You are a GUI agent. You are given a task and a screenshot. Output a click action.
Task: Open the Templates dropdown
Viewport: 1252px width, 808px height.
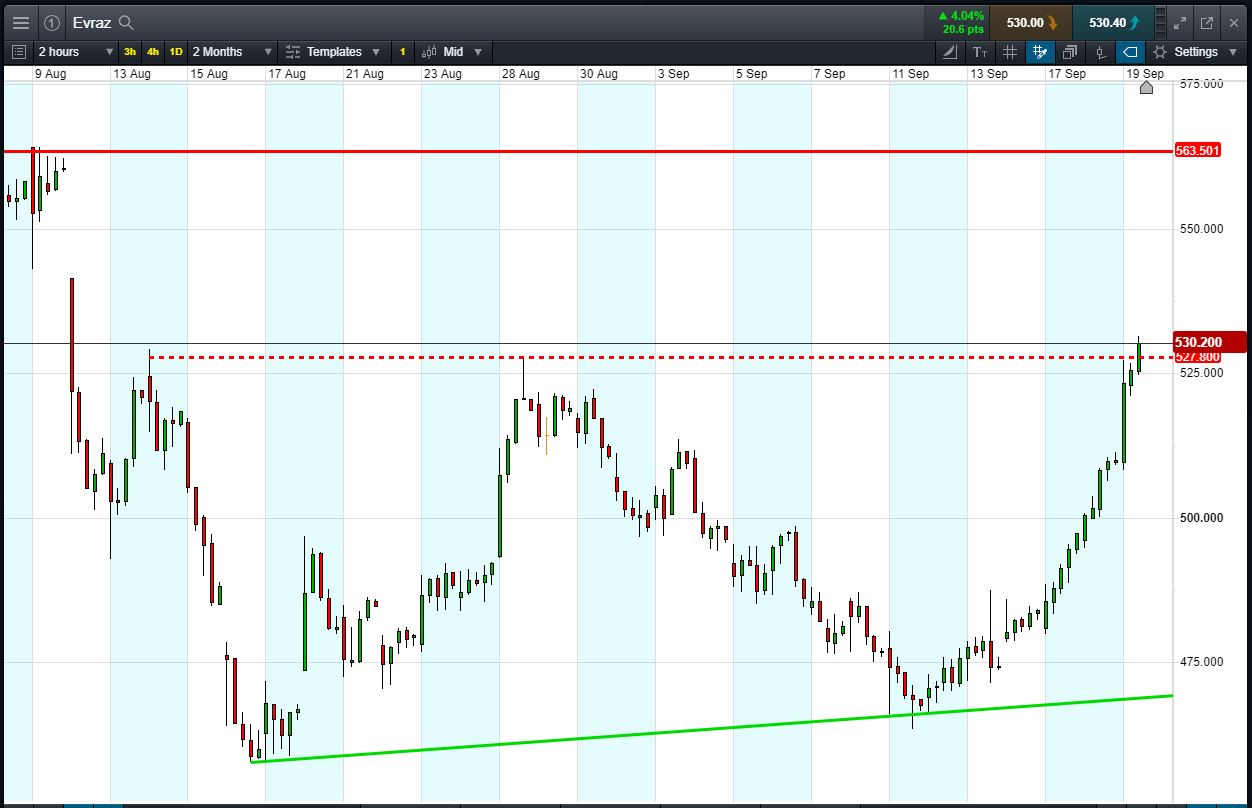pyautogui.click(x=333, y=52)
